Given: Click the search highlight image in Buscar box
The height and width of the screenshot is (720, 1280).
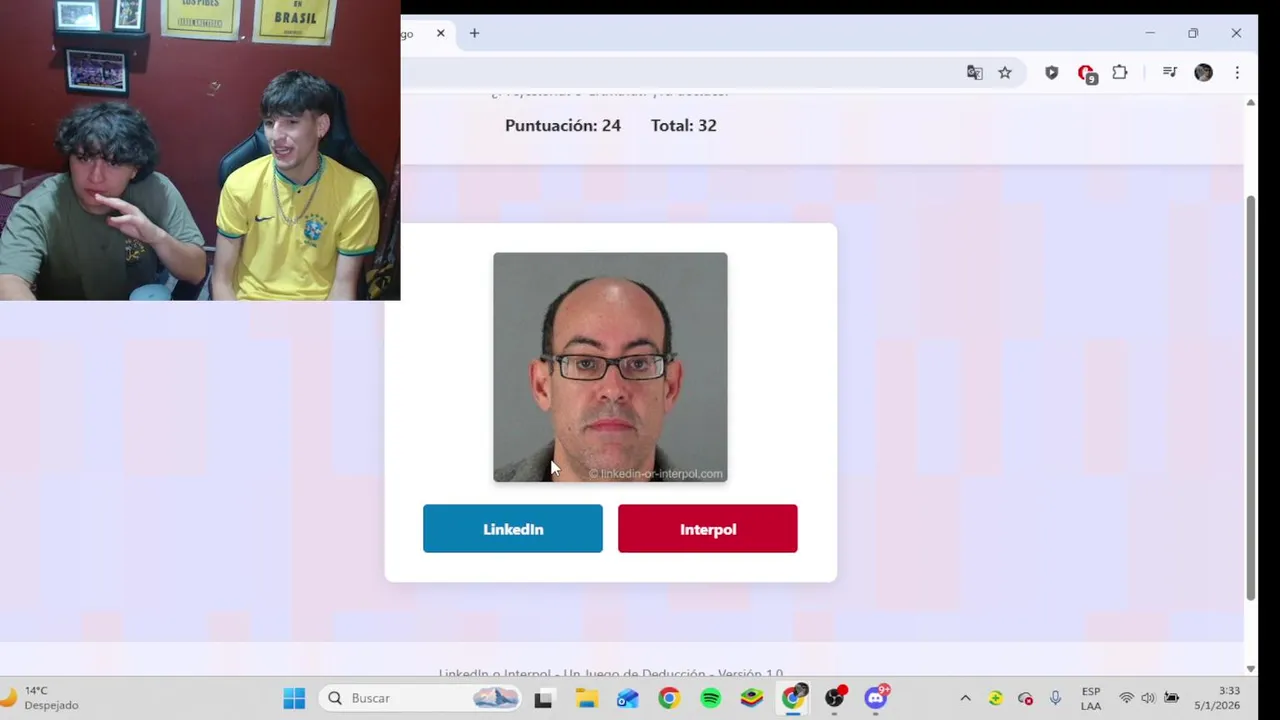Looking at the screenshot, I should pos(495,698).
